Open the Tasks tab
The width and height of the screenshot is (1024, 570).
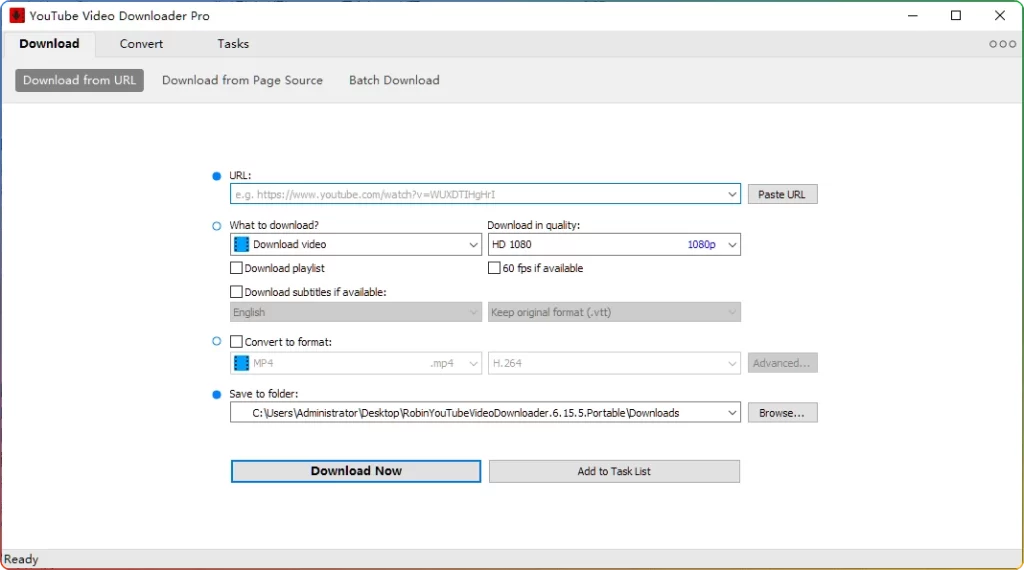pyautogui.click(x=233, y=44)
